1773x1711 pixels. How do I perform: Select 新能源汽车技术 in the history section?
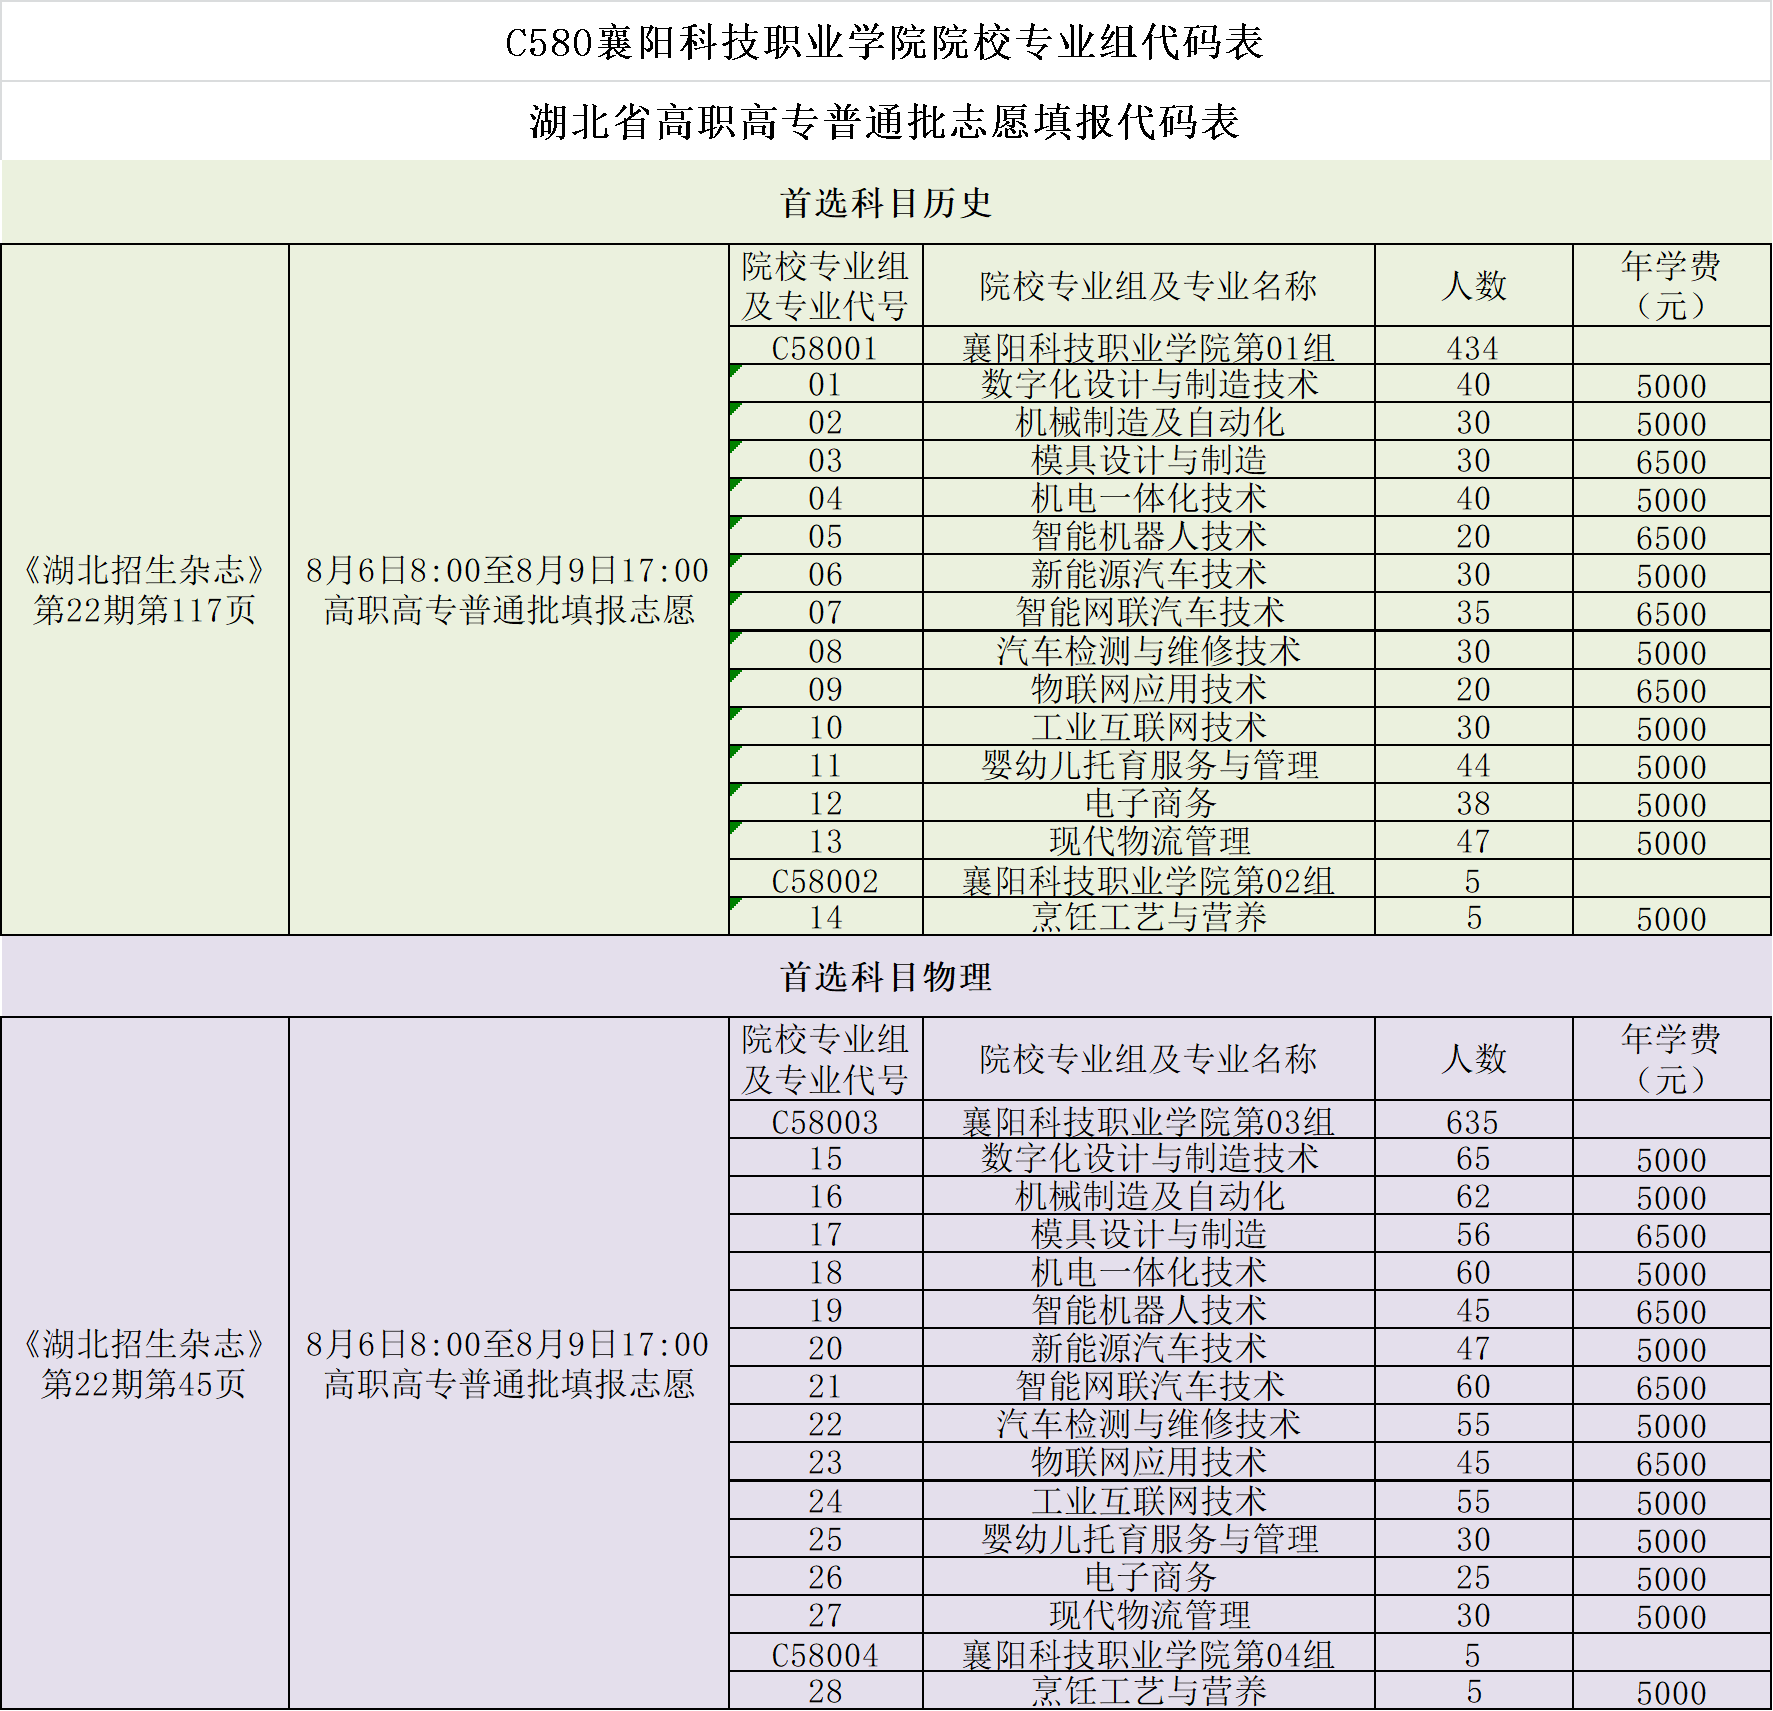tap(1149, 574)
